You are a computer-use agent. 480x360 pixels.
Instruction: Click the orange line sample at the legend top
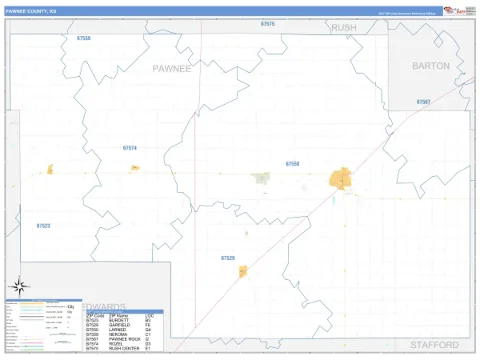coord(32,304)
